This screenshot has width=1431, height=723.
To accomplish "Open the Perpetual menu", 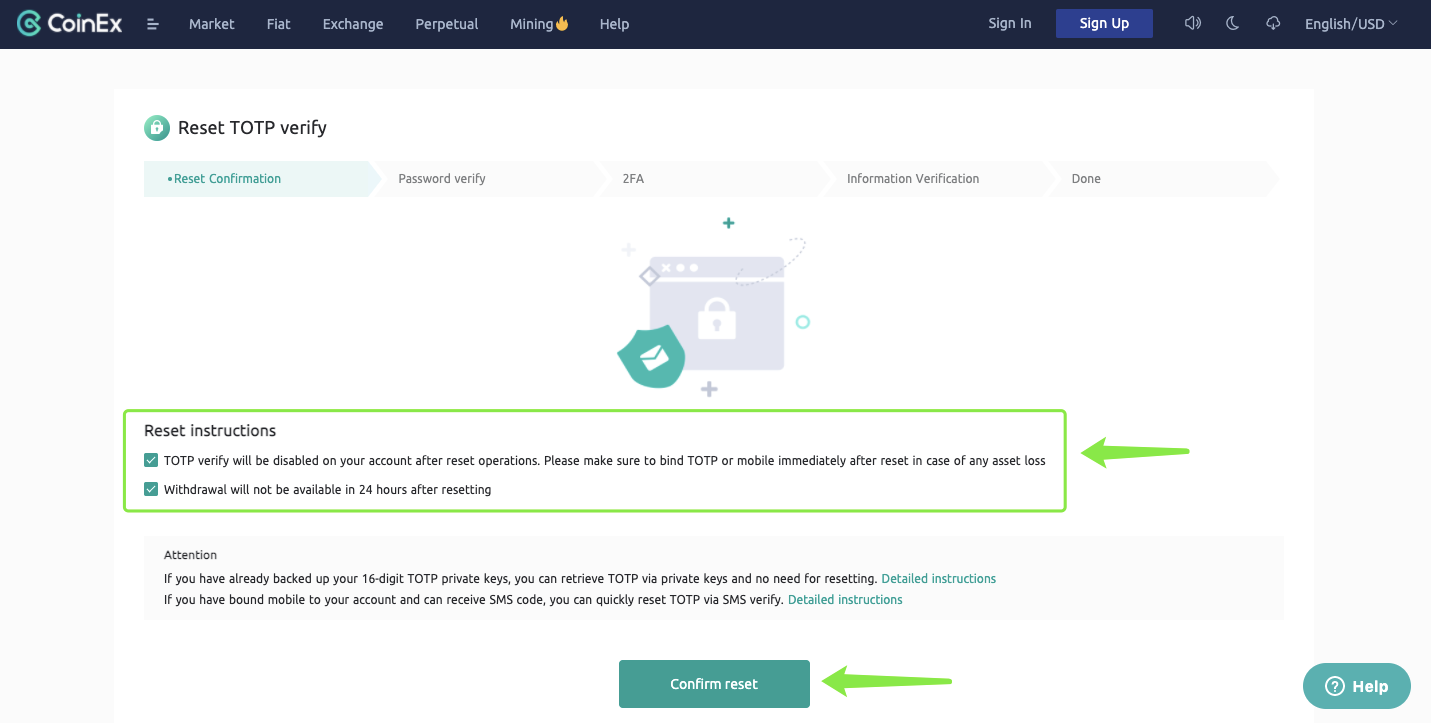I will (x=446, y=24).
